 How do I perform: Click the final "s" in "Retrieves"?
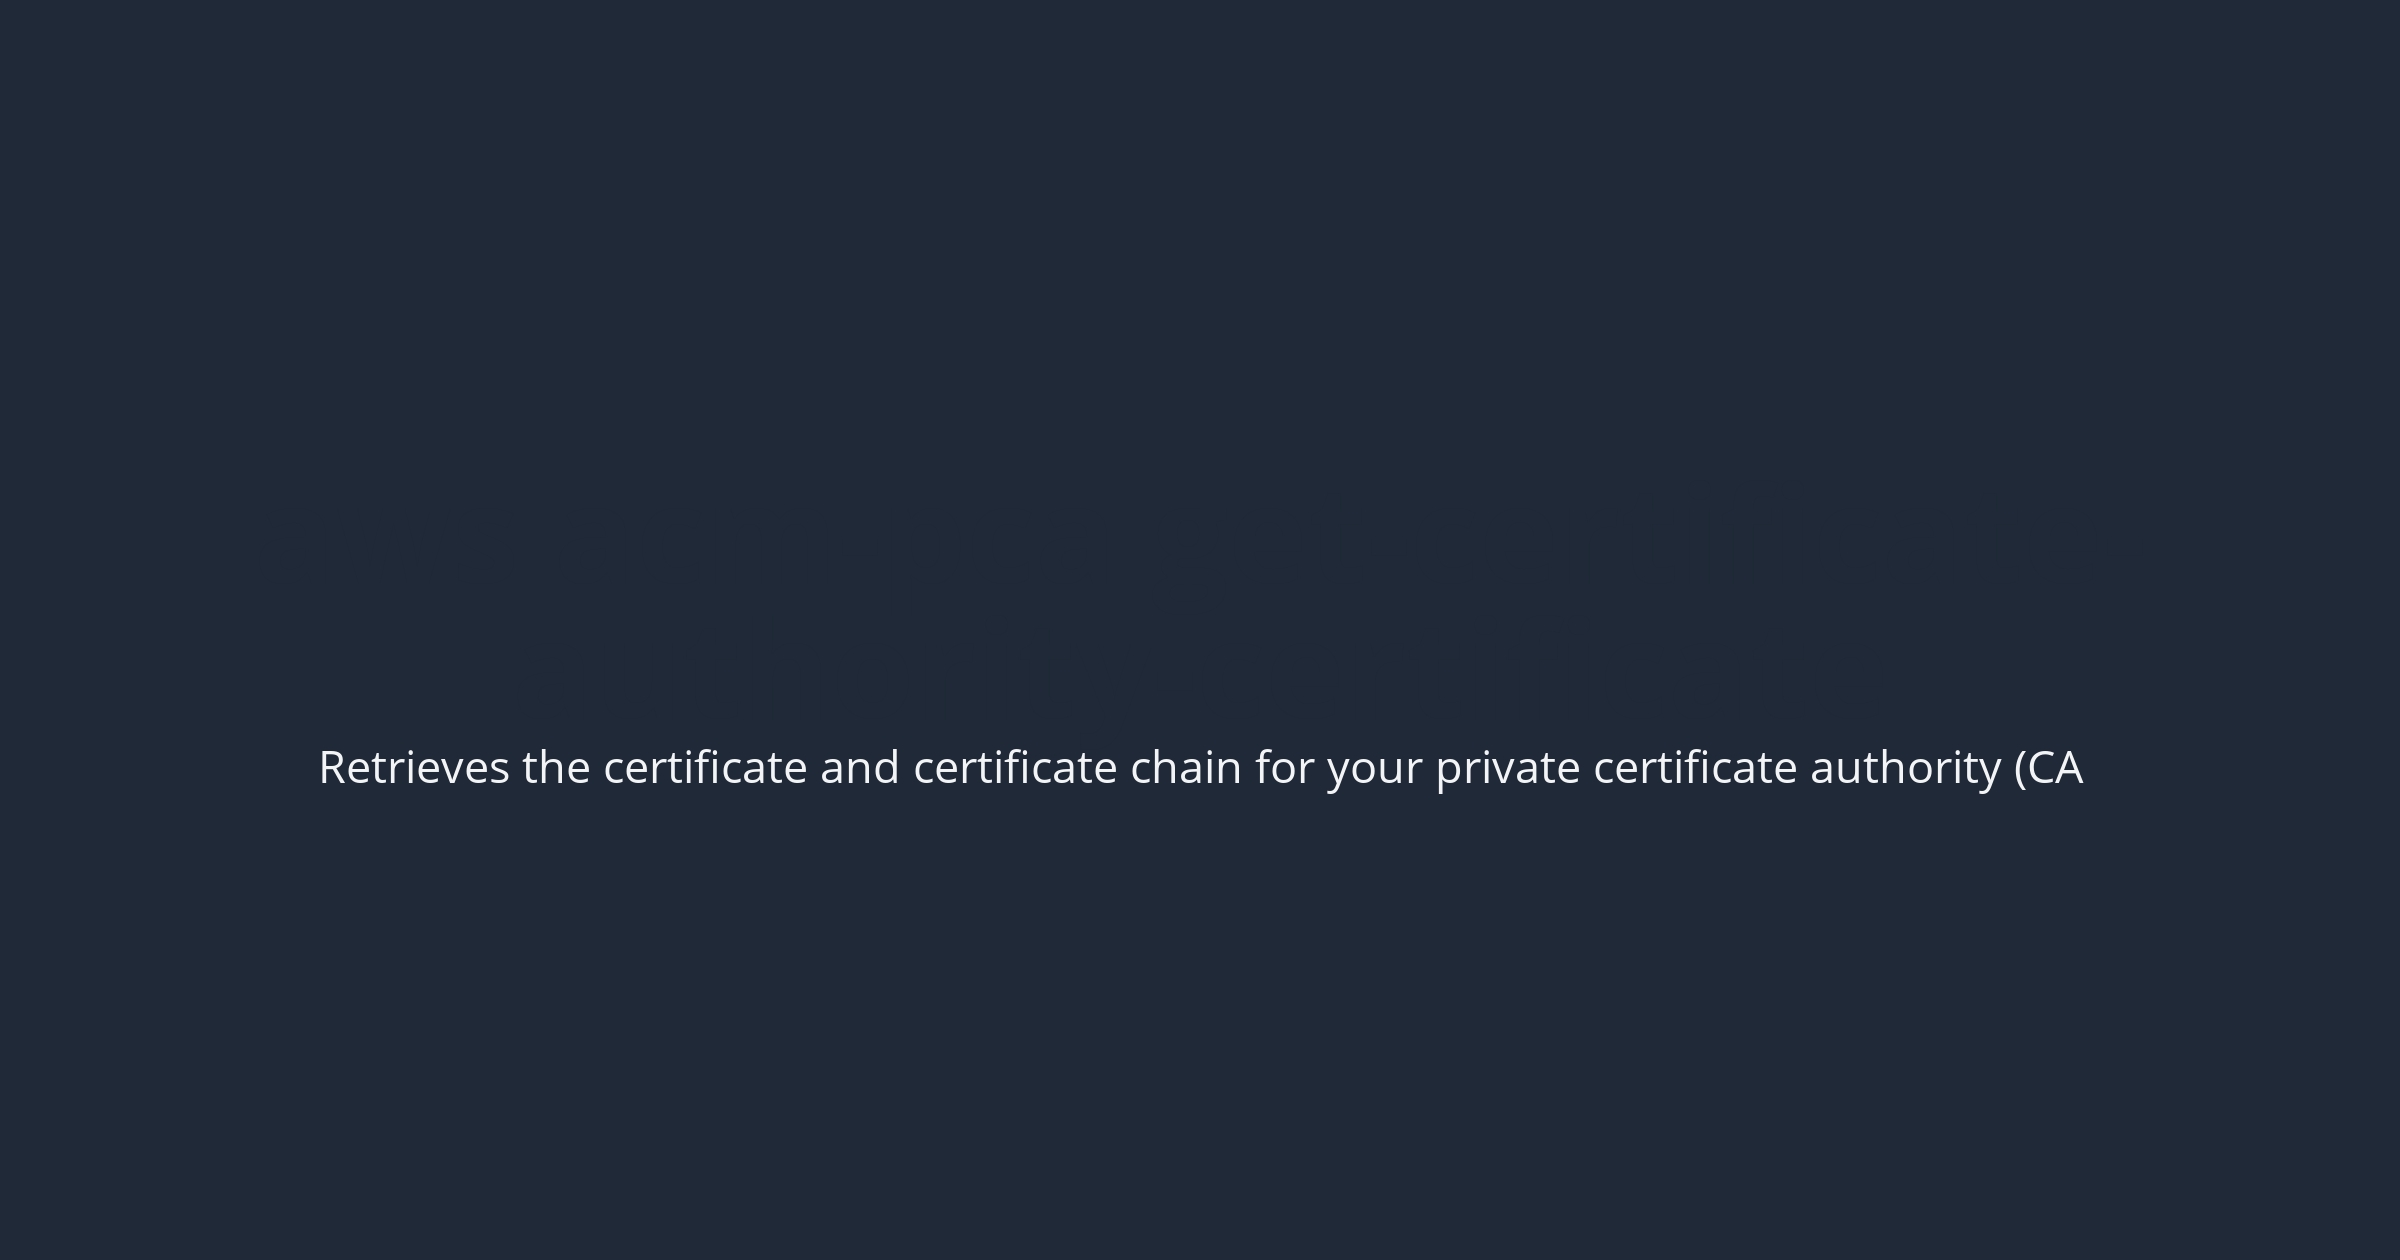click(500, 770)
